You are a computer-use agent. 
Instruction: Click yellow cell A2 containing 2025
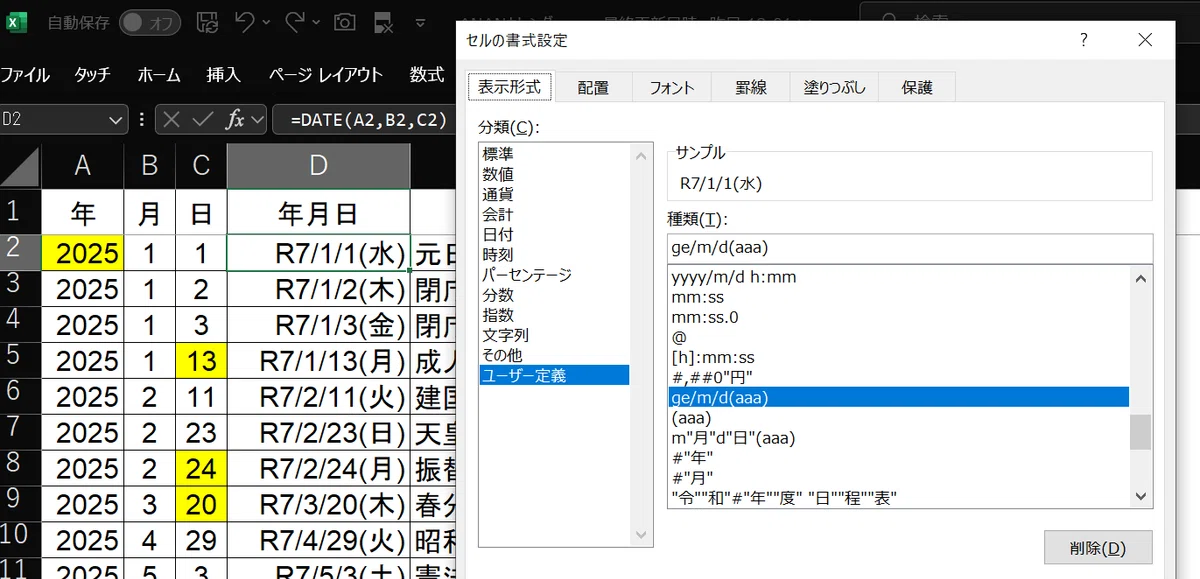[82, 253]
